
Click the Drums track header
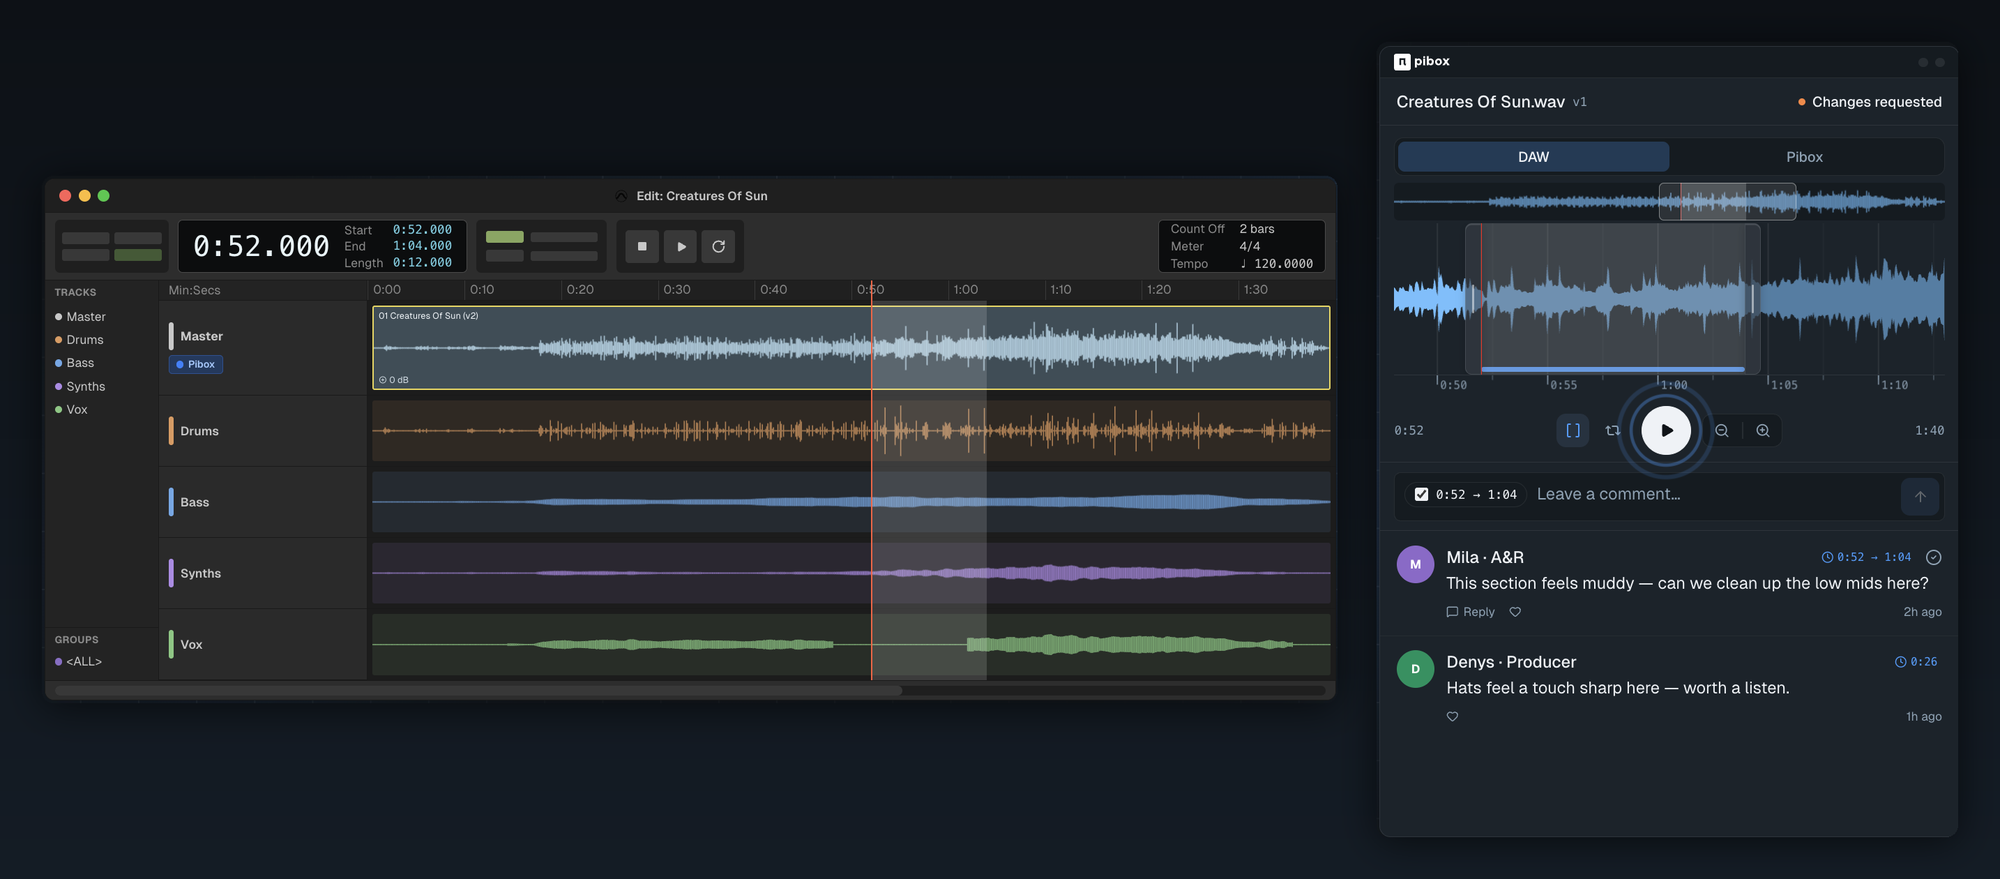(263, 431)
